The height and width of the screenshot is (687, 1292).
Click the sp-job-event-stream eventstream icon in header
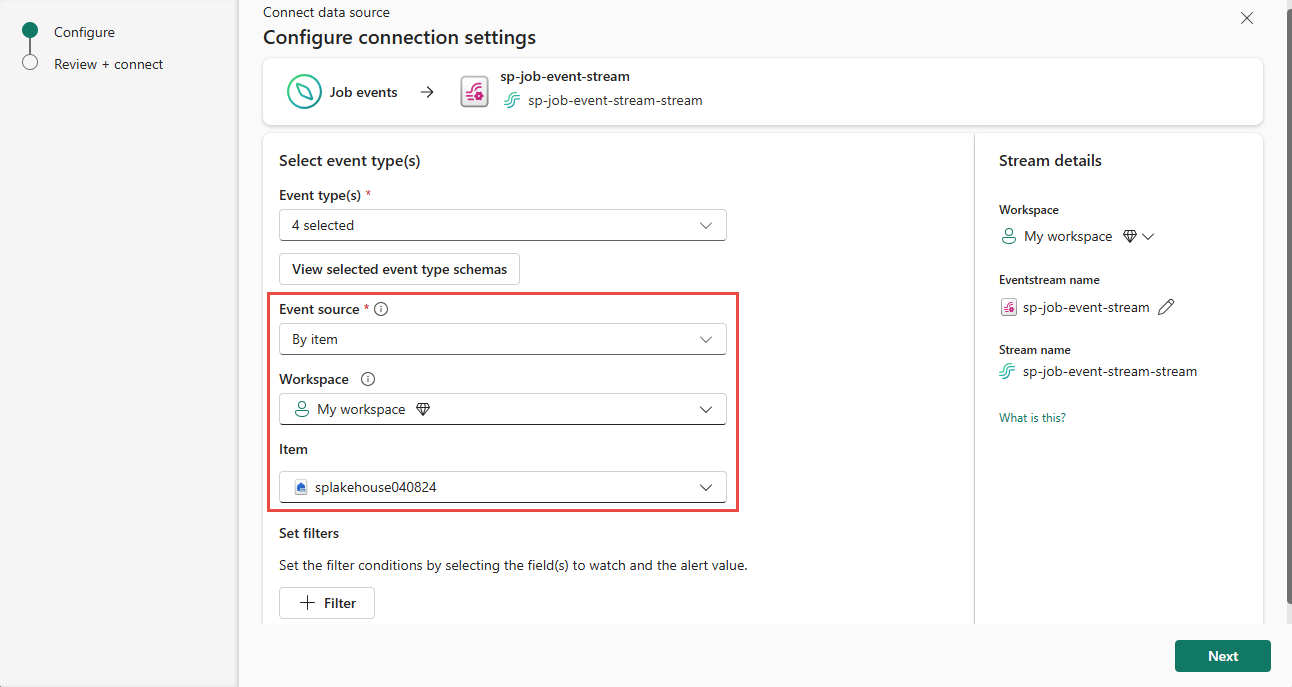tap(474, 92)
